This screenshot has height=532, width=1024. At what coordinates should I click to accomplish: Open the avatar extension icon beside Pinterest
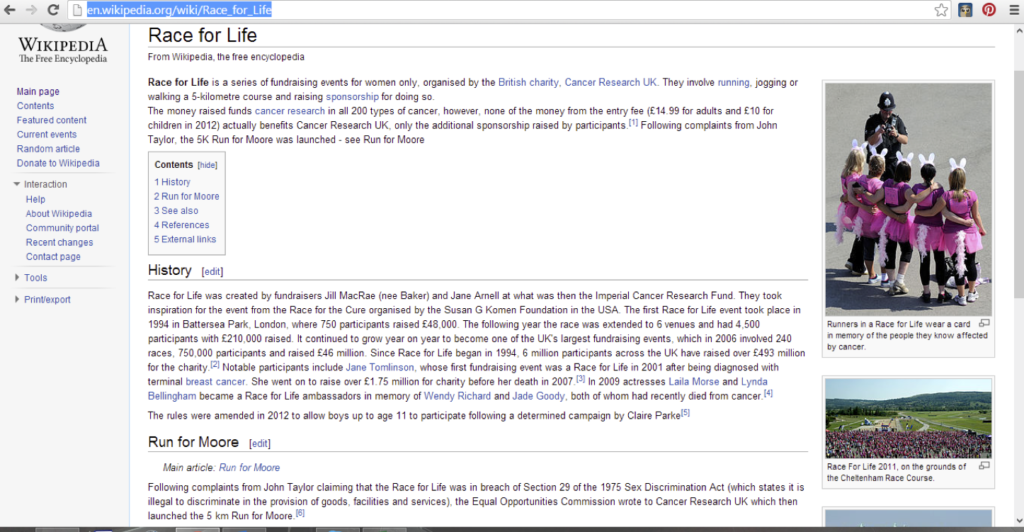coord(965,10)
